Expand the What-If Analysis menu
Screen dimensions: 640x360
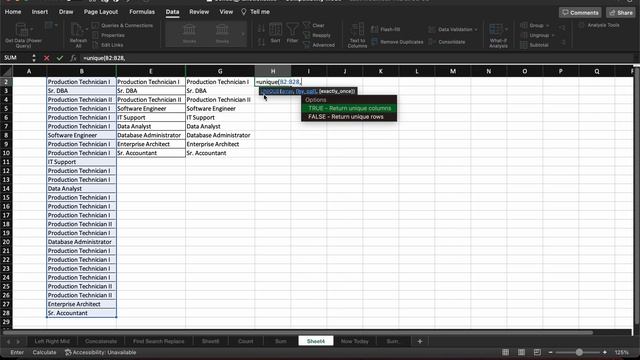pyautogui.click(x=498, y=36)
